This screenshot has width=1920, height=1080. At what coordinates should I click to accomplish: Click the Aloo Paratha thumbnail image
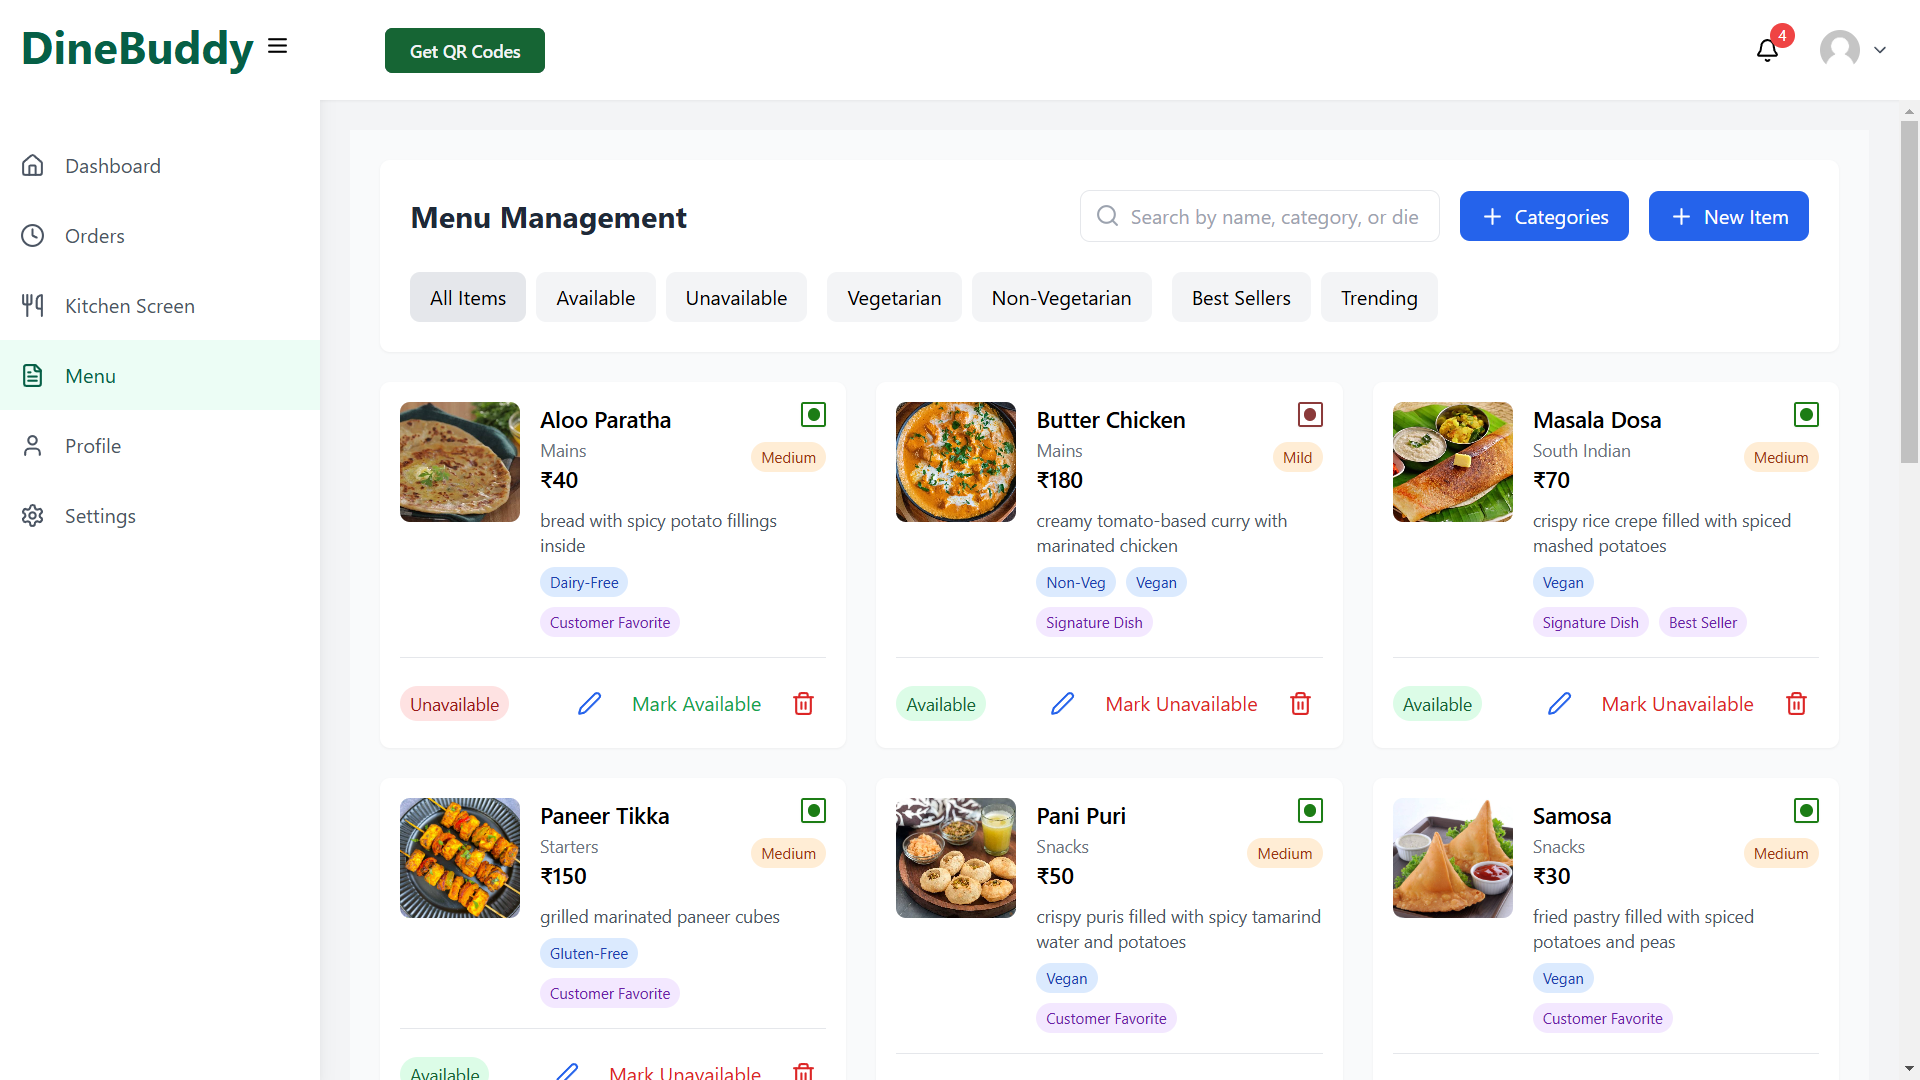(460, 462)
